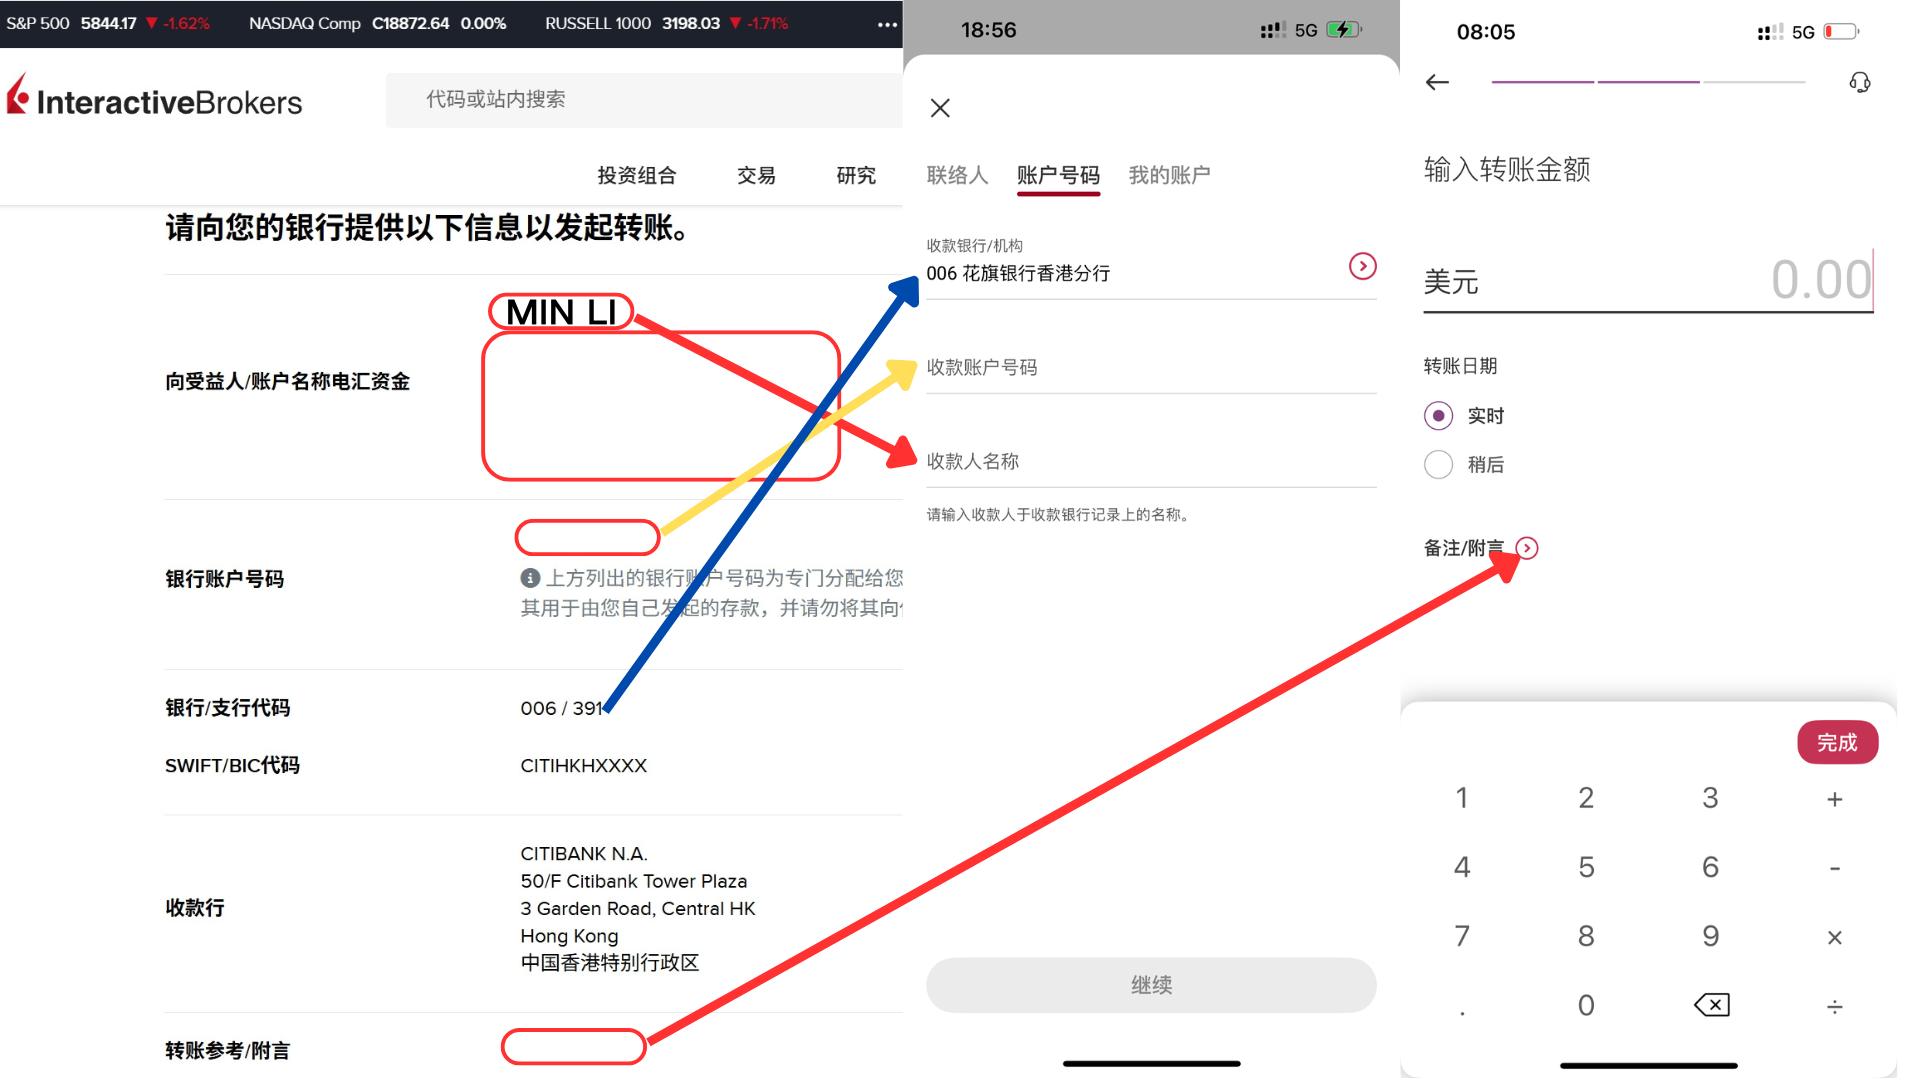
Task: Click info icon beside bank account note
Action: coord(530,578)
